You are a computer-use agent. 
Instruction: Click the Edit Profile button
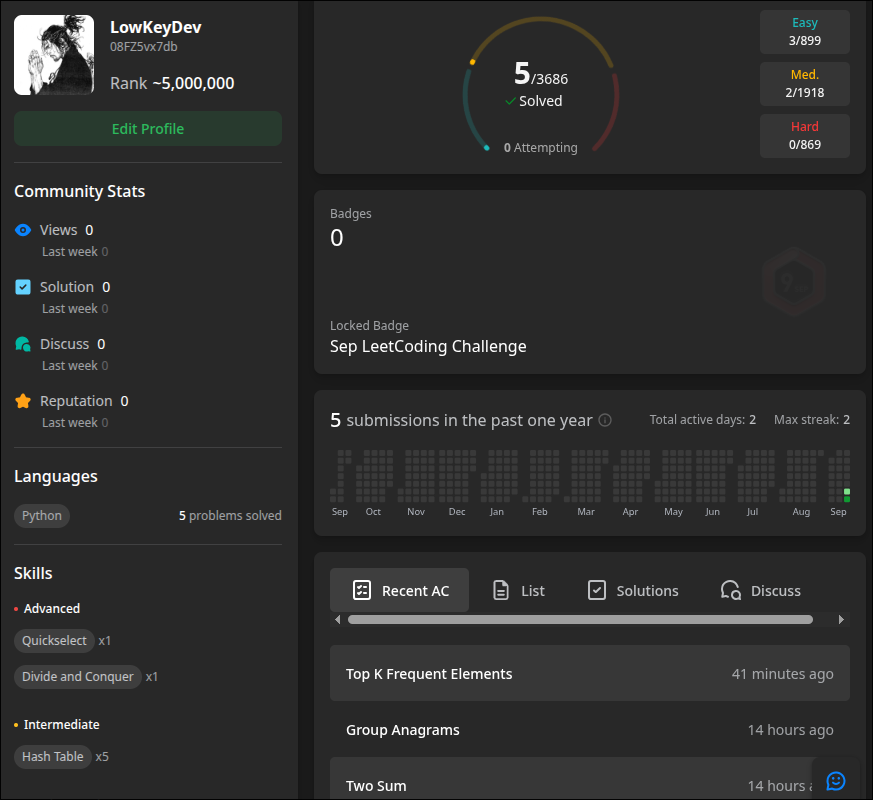(x=148, y=129)
